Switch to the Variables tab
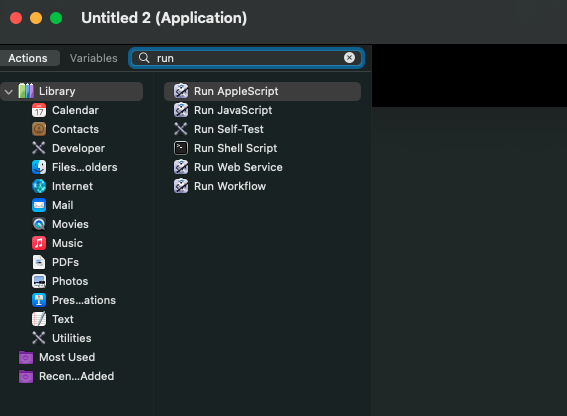The height and width of the screenshot is (416, 567). 94,58
